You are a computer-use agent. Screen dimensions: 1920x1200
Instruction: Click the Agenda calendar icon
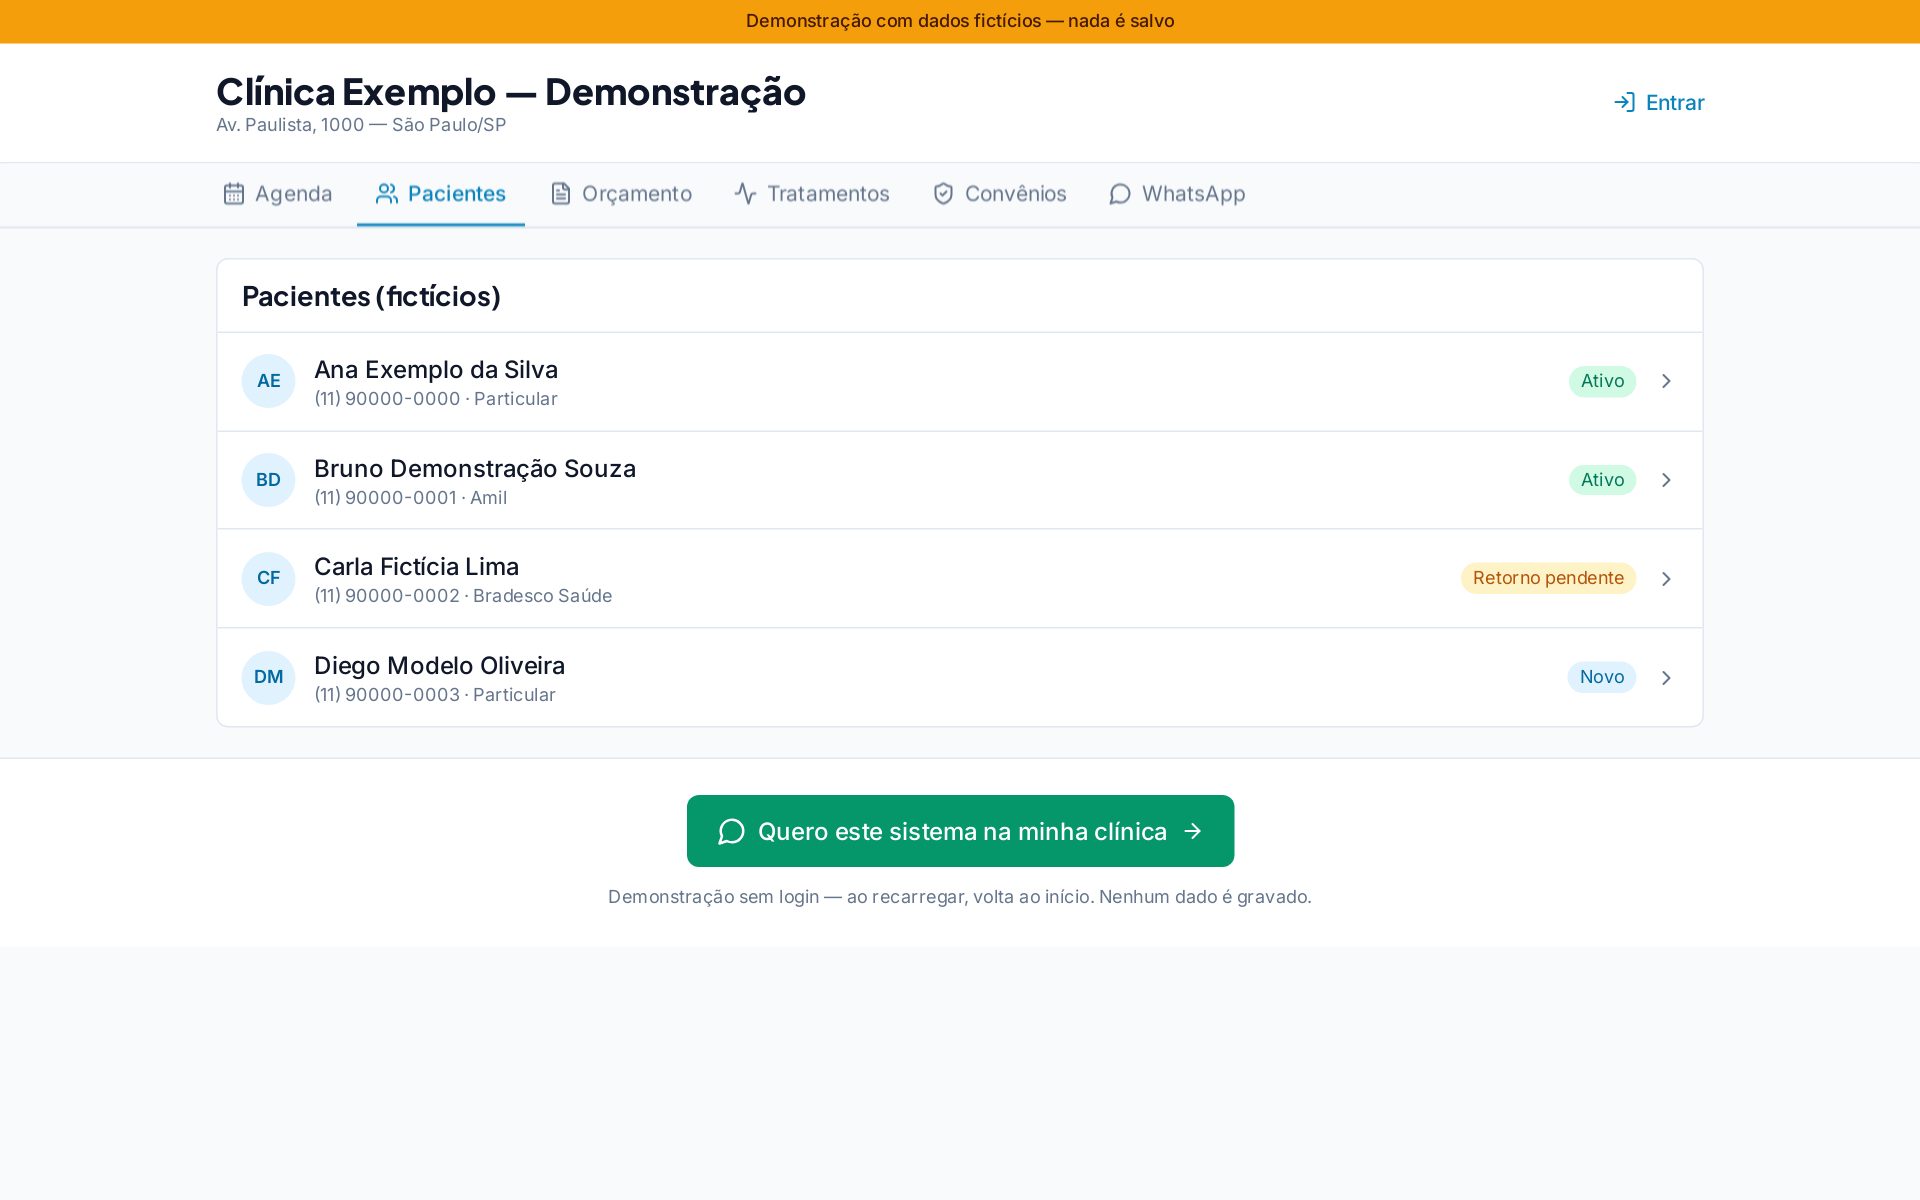pos(233,194)
